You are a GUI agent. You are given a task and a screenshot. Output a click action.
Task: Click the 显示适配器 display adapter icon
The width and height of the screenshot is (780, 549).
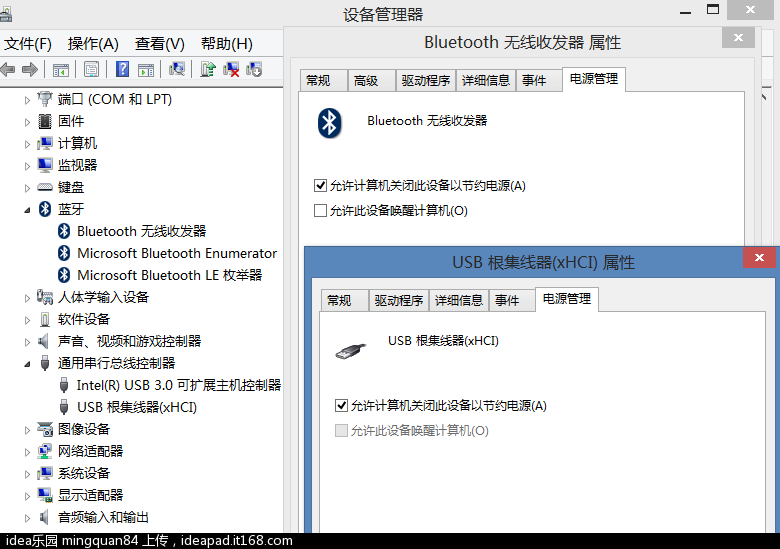[45, 495]
